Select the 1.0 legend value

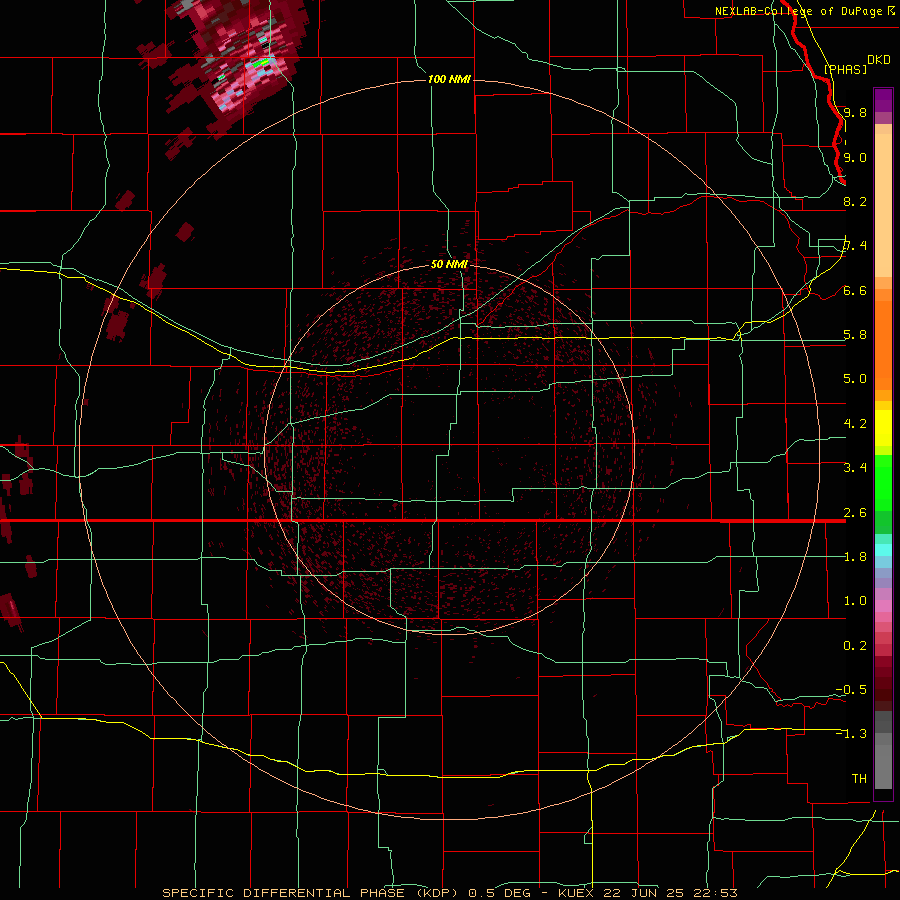(855, 601)
